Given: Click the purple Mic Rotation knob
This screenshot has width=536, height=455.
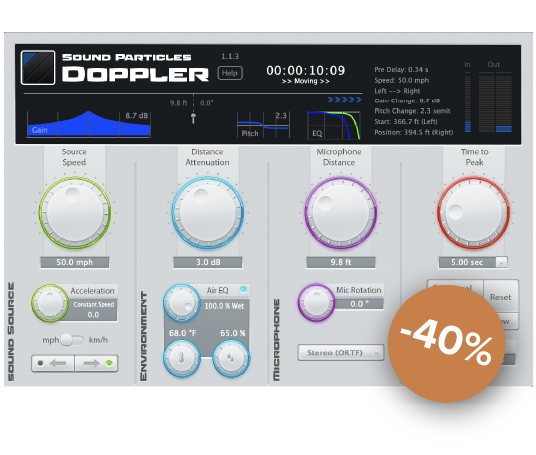Looking at the screenshot, I should [x=316, y=302].
